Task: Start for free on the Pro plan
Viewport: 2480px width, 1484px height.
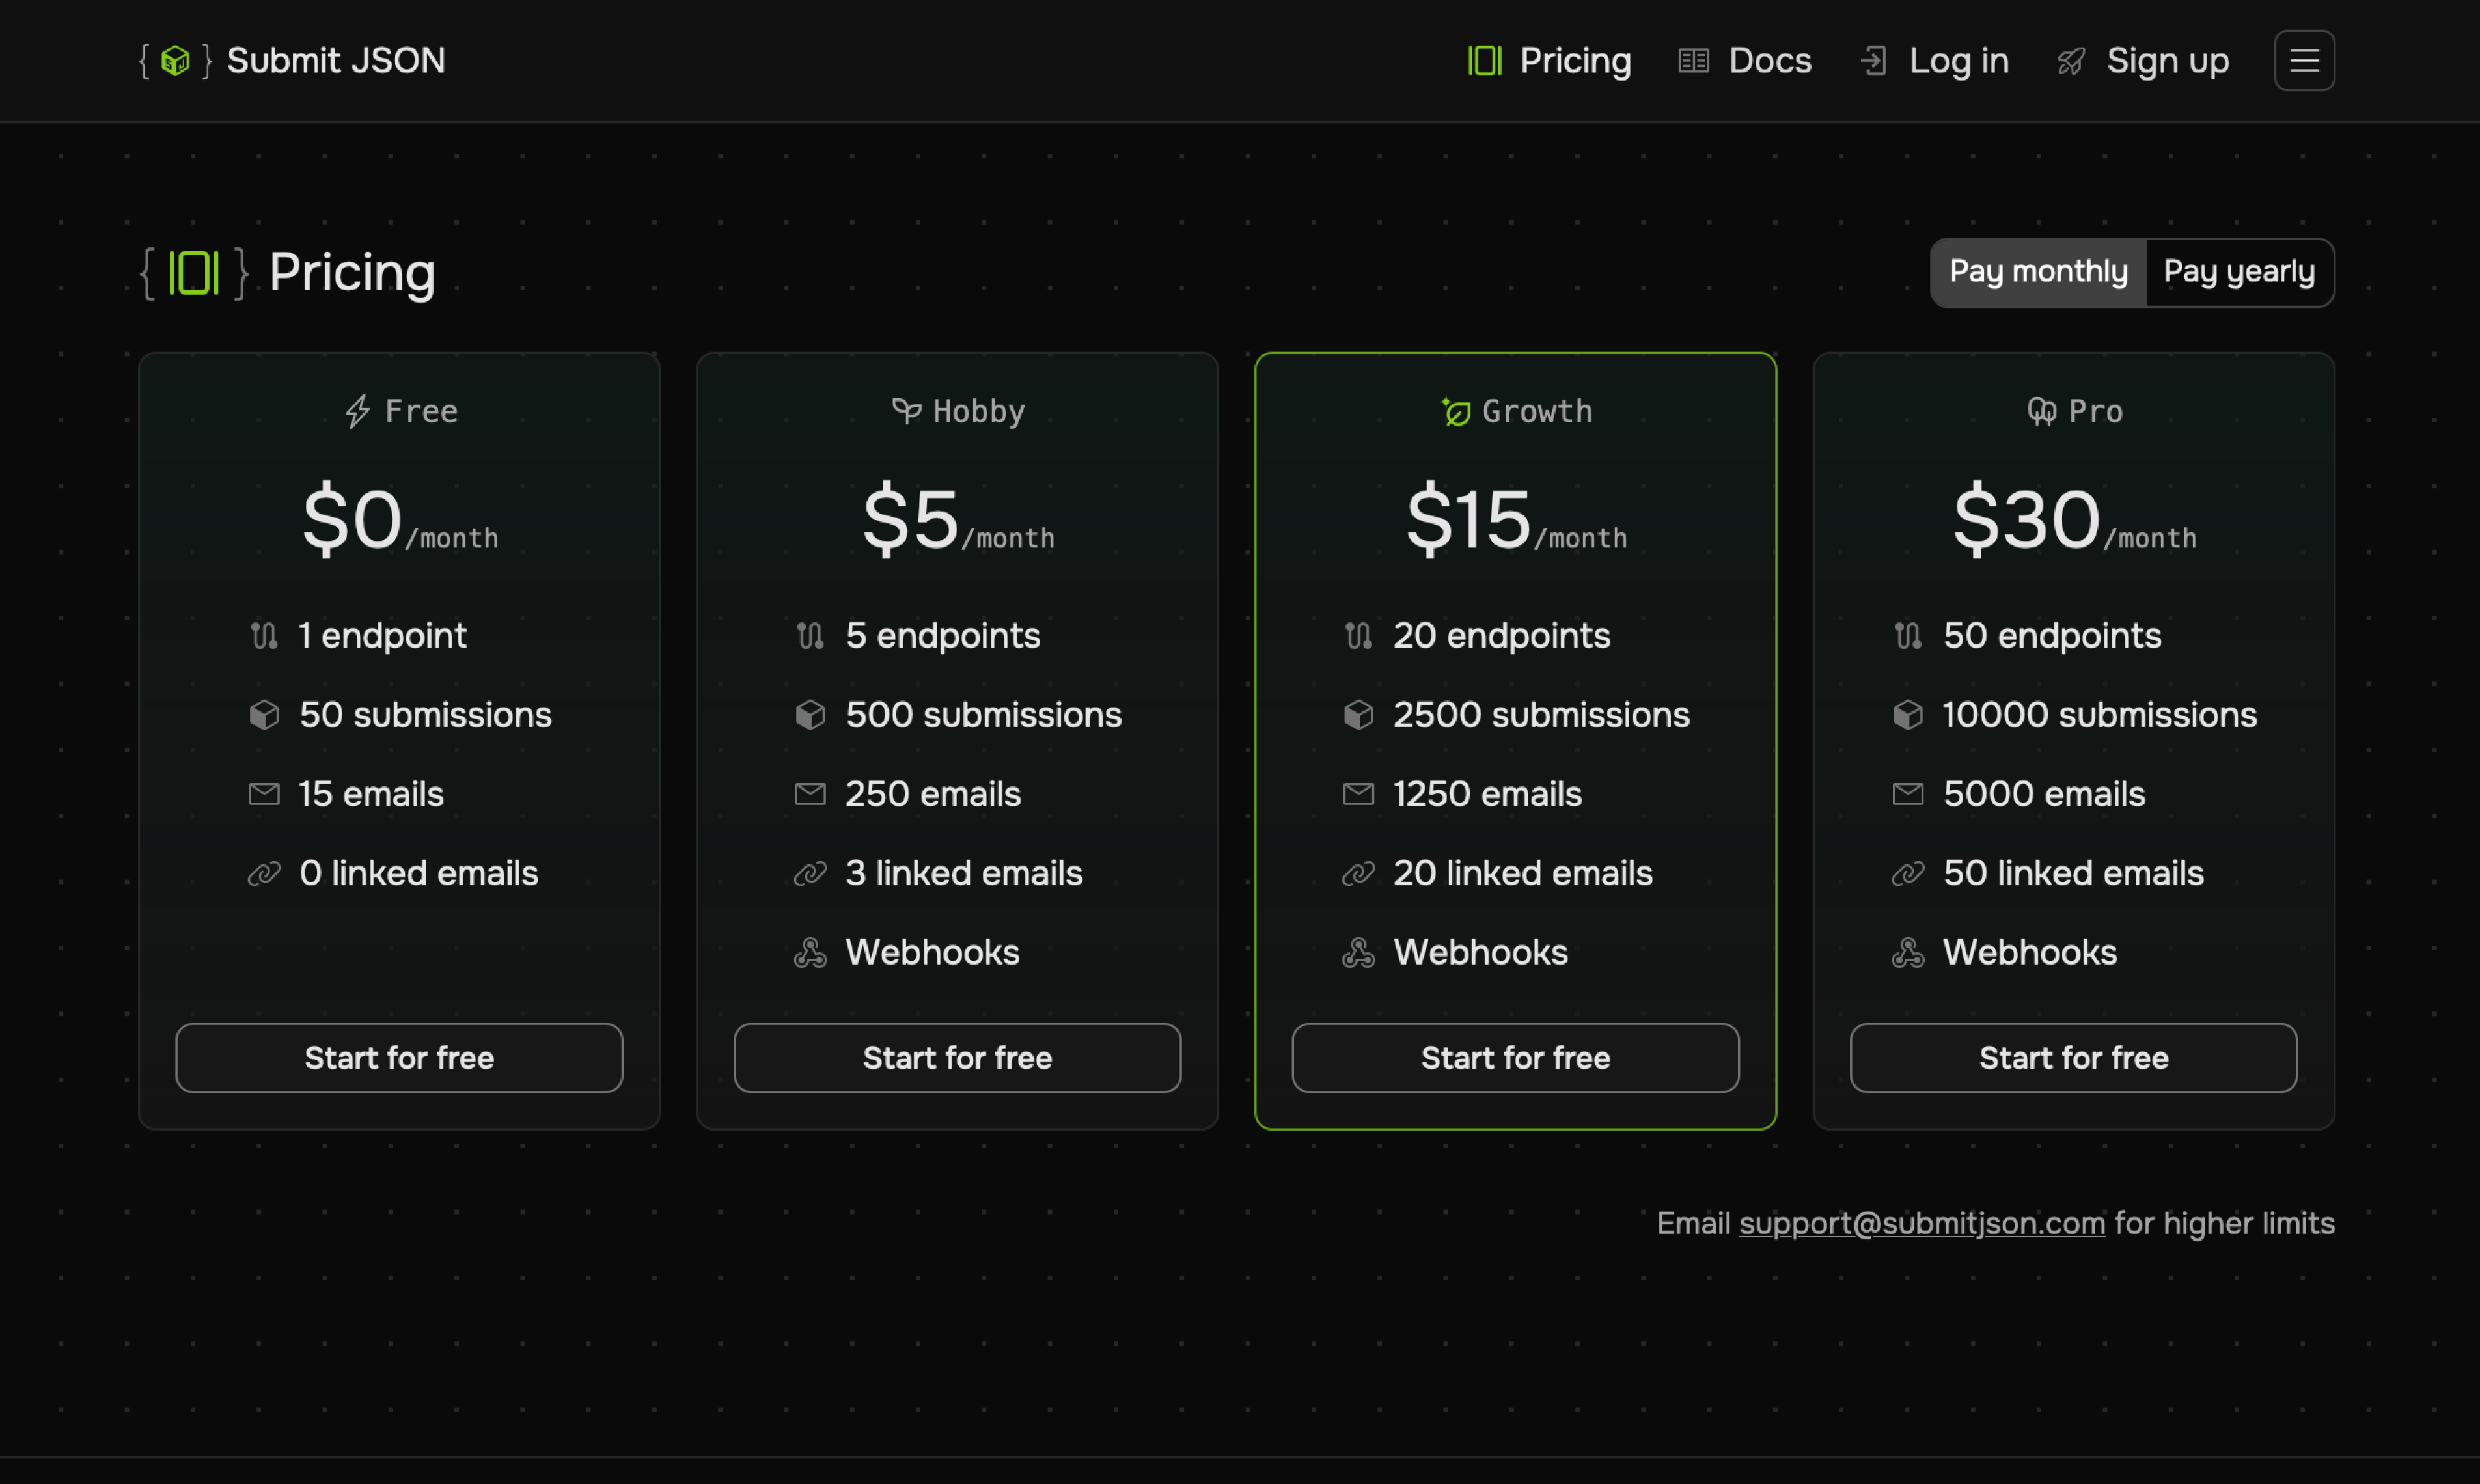Action: 2073,1058
